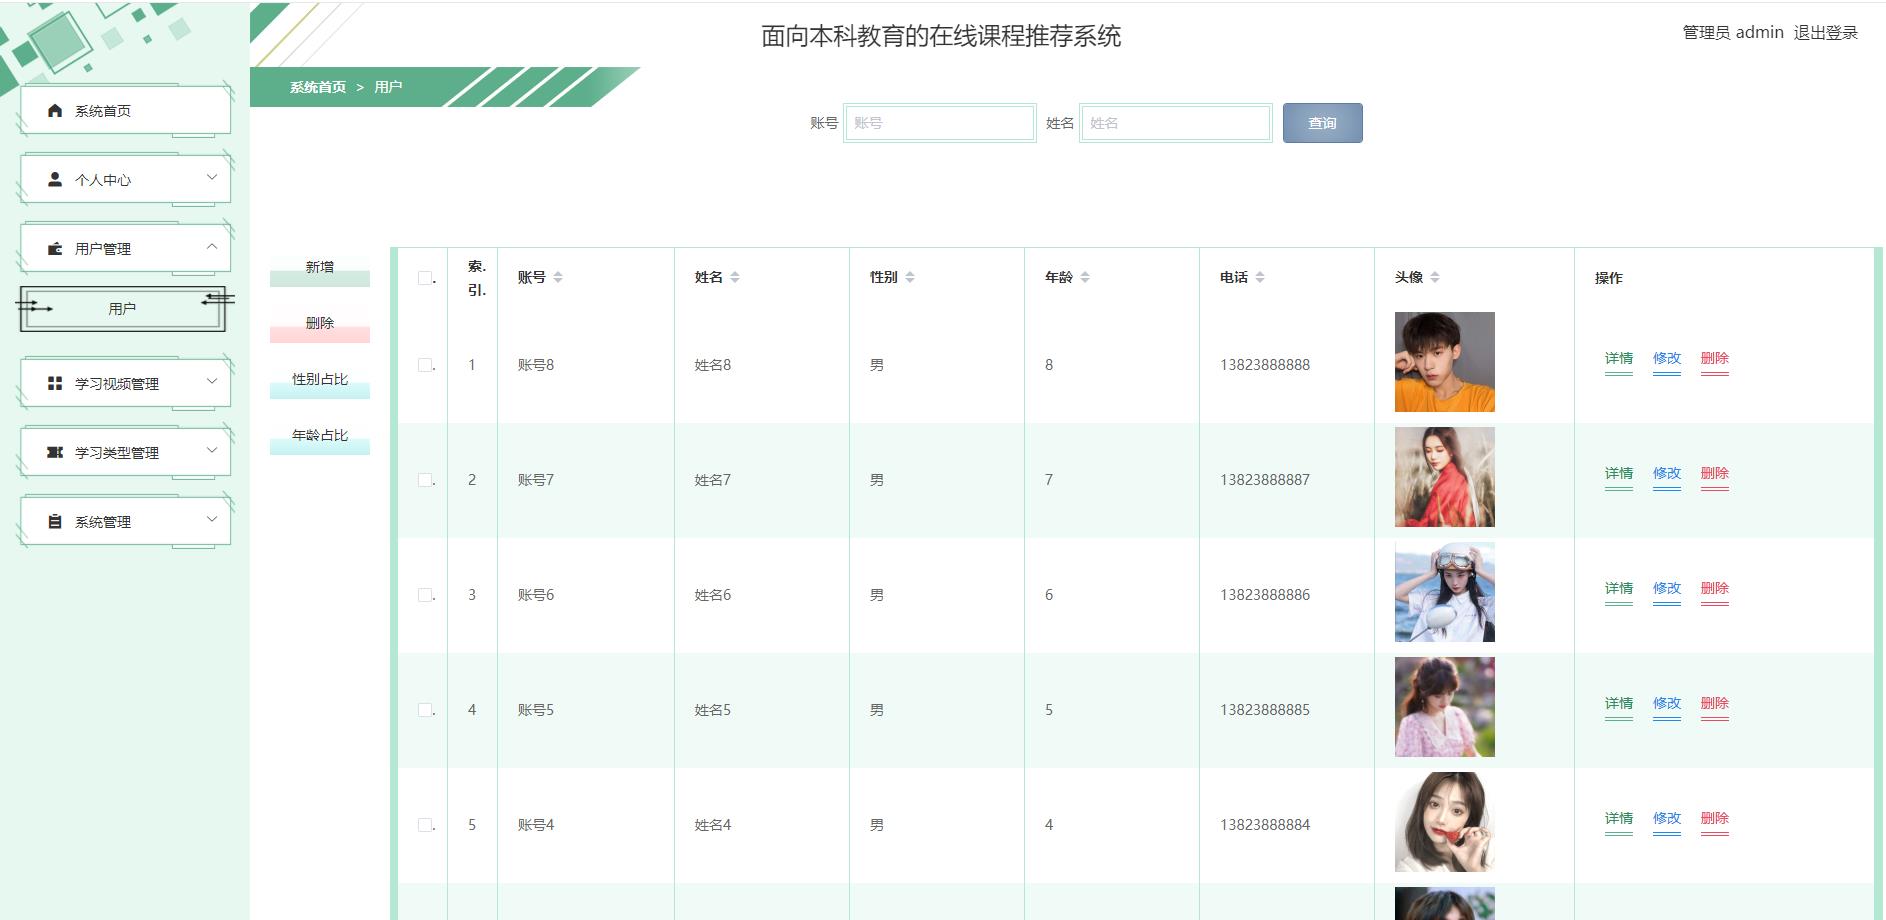Click the avatar thumbnail for 账号6

[1445, 592]
